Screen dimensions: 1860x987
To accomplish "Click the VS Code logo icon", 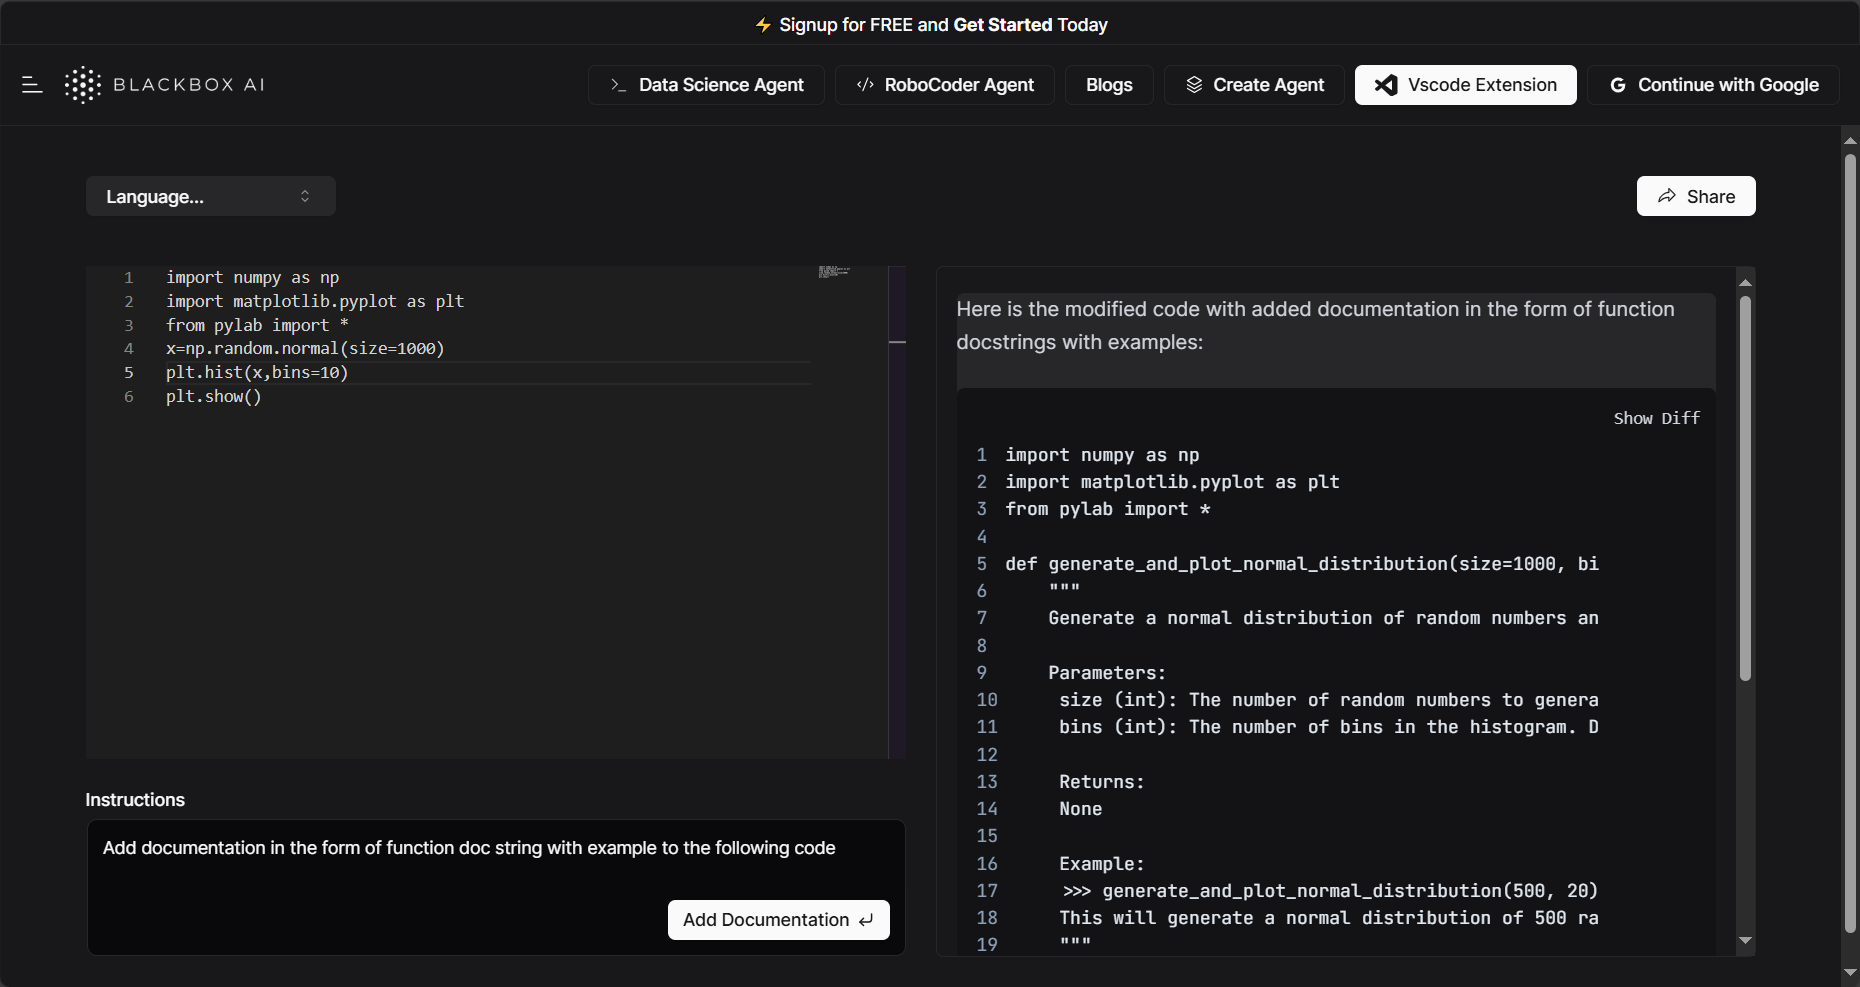I will [x=1386, y=85].
